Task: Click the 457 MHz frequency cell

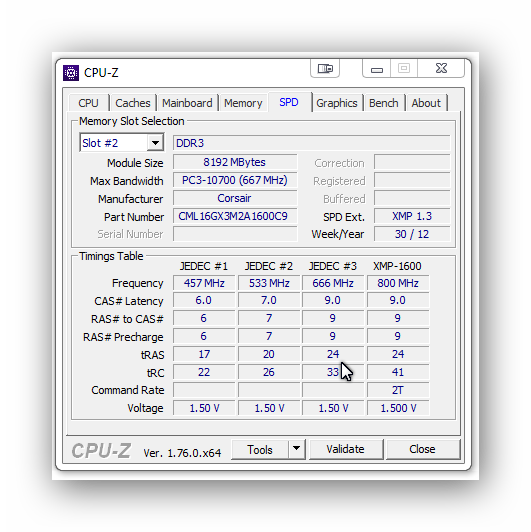Action: (204, 283)
